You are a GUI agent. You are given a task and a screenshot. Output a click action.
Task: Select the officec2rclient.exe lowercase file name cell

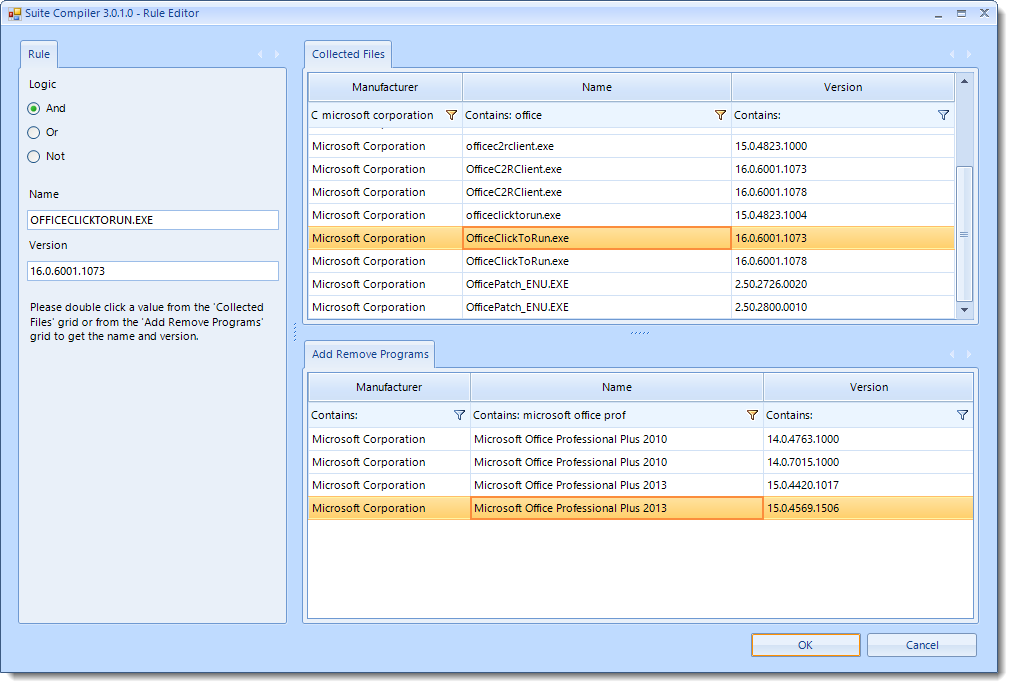(x=597, y=146)
